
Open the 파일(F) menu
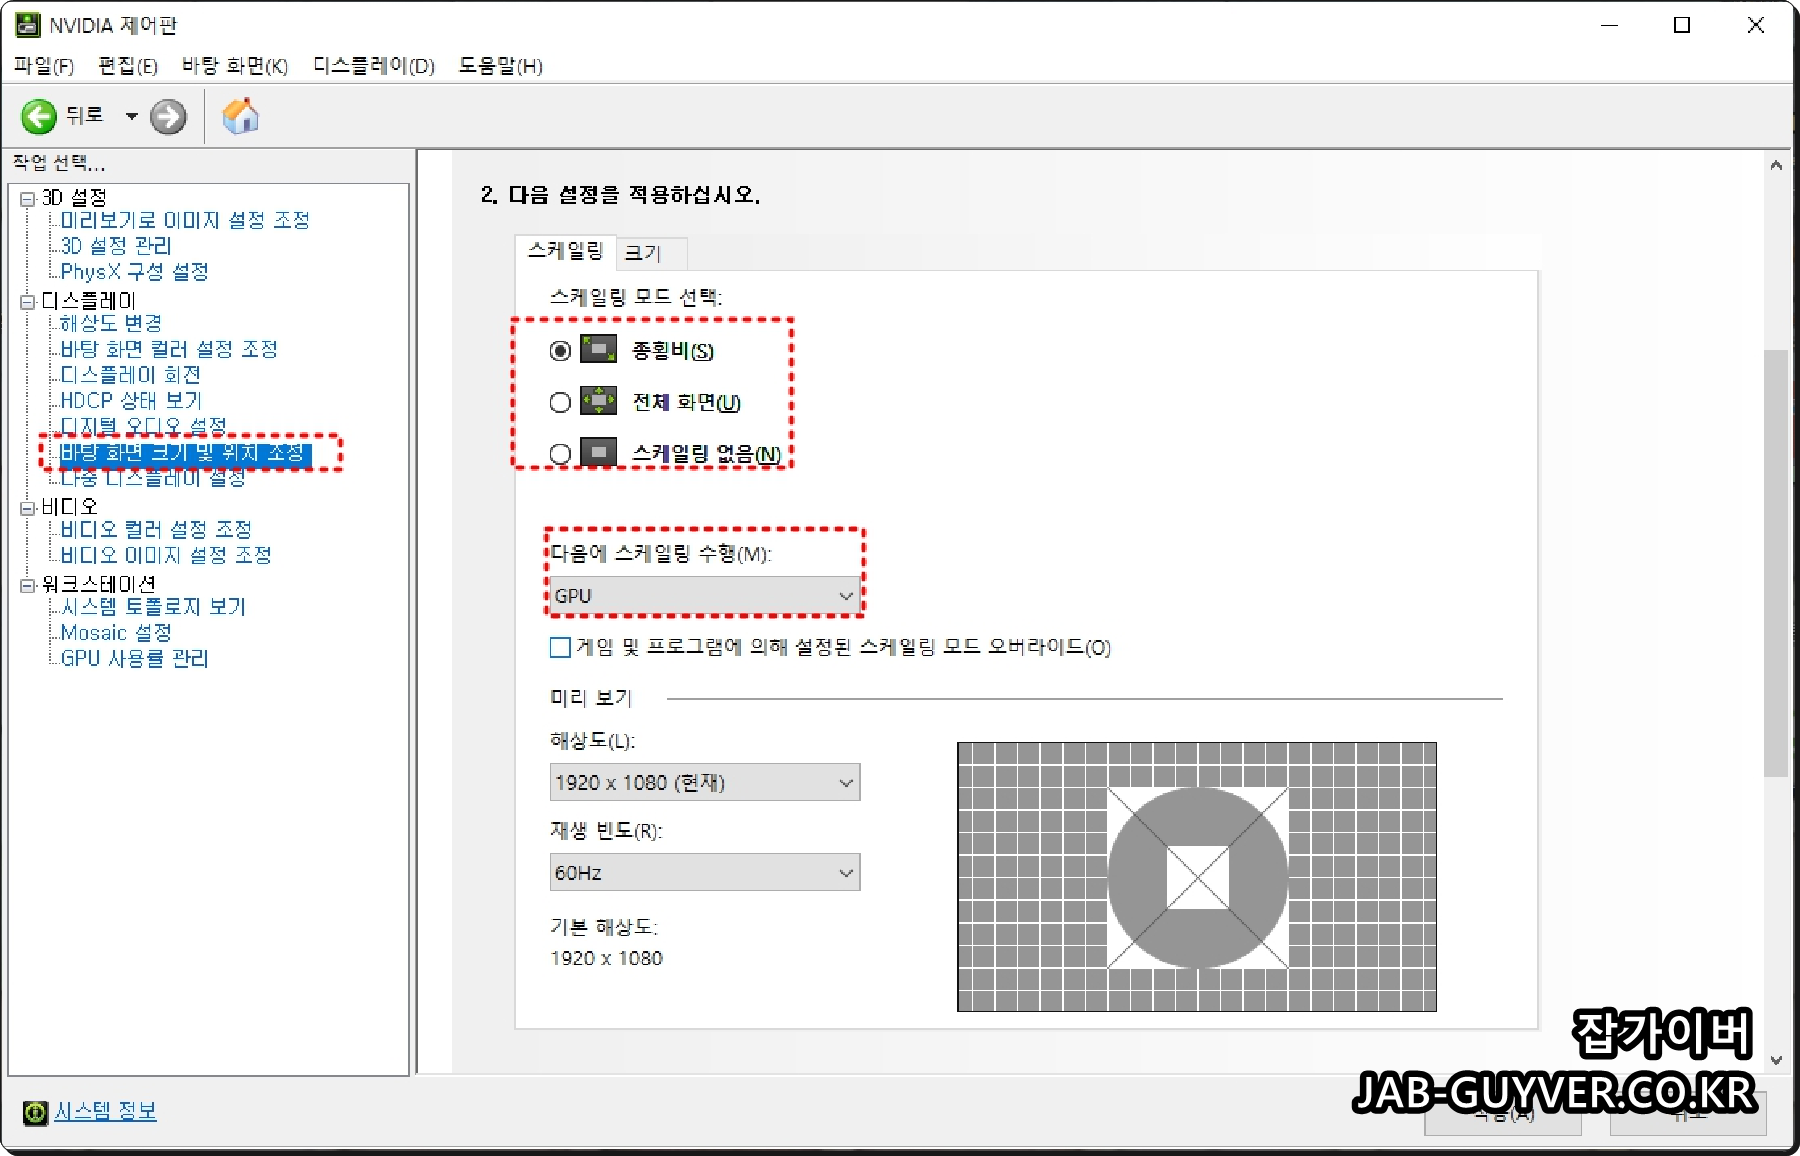click(44, 66)
